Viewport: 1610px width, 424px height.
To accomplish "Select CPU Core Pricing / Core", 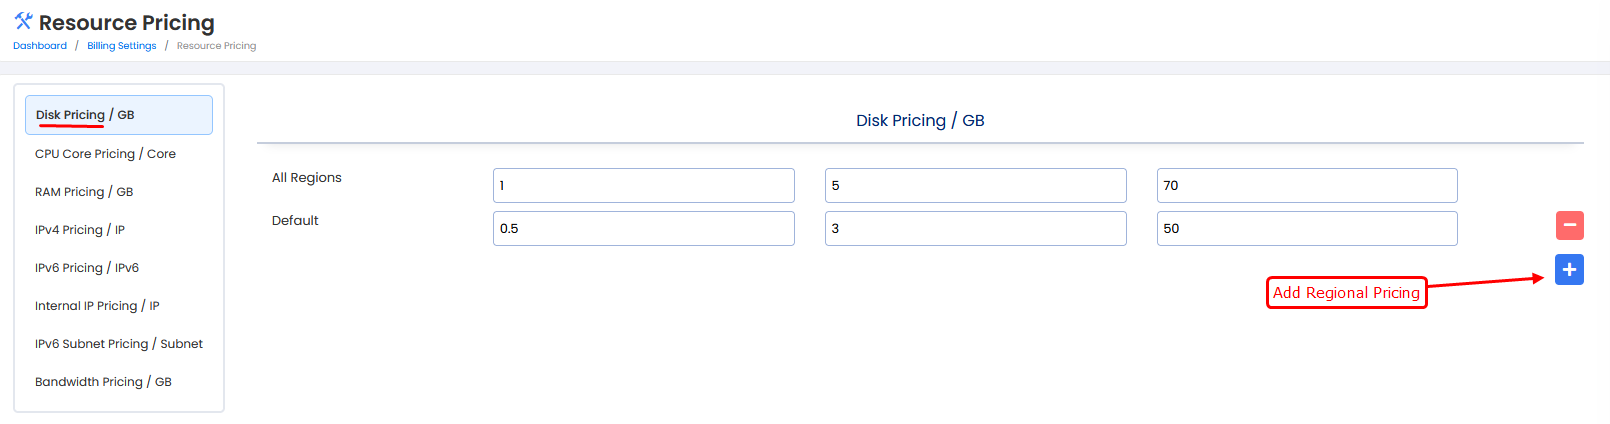I will click(105, 154).
